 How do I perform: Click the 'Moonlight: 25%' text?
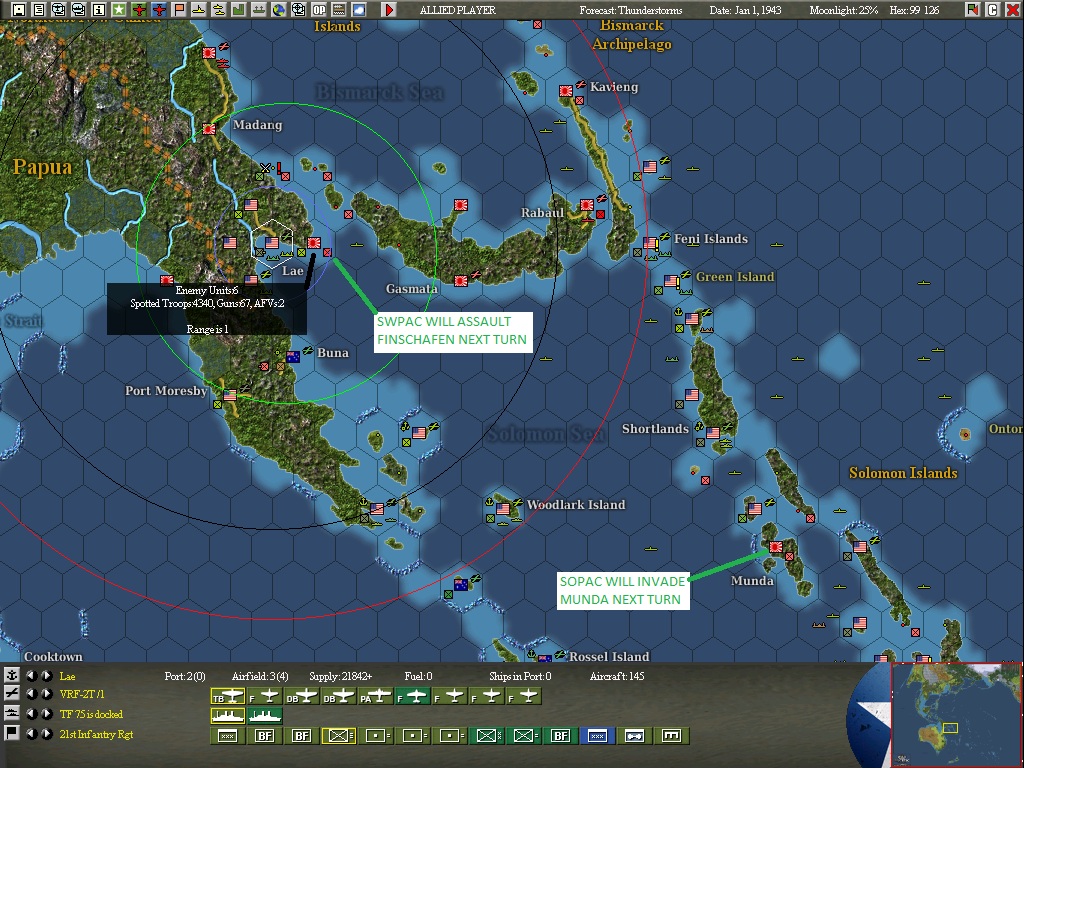[843, 10]
